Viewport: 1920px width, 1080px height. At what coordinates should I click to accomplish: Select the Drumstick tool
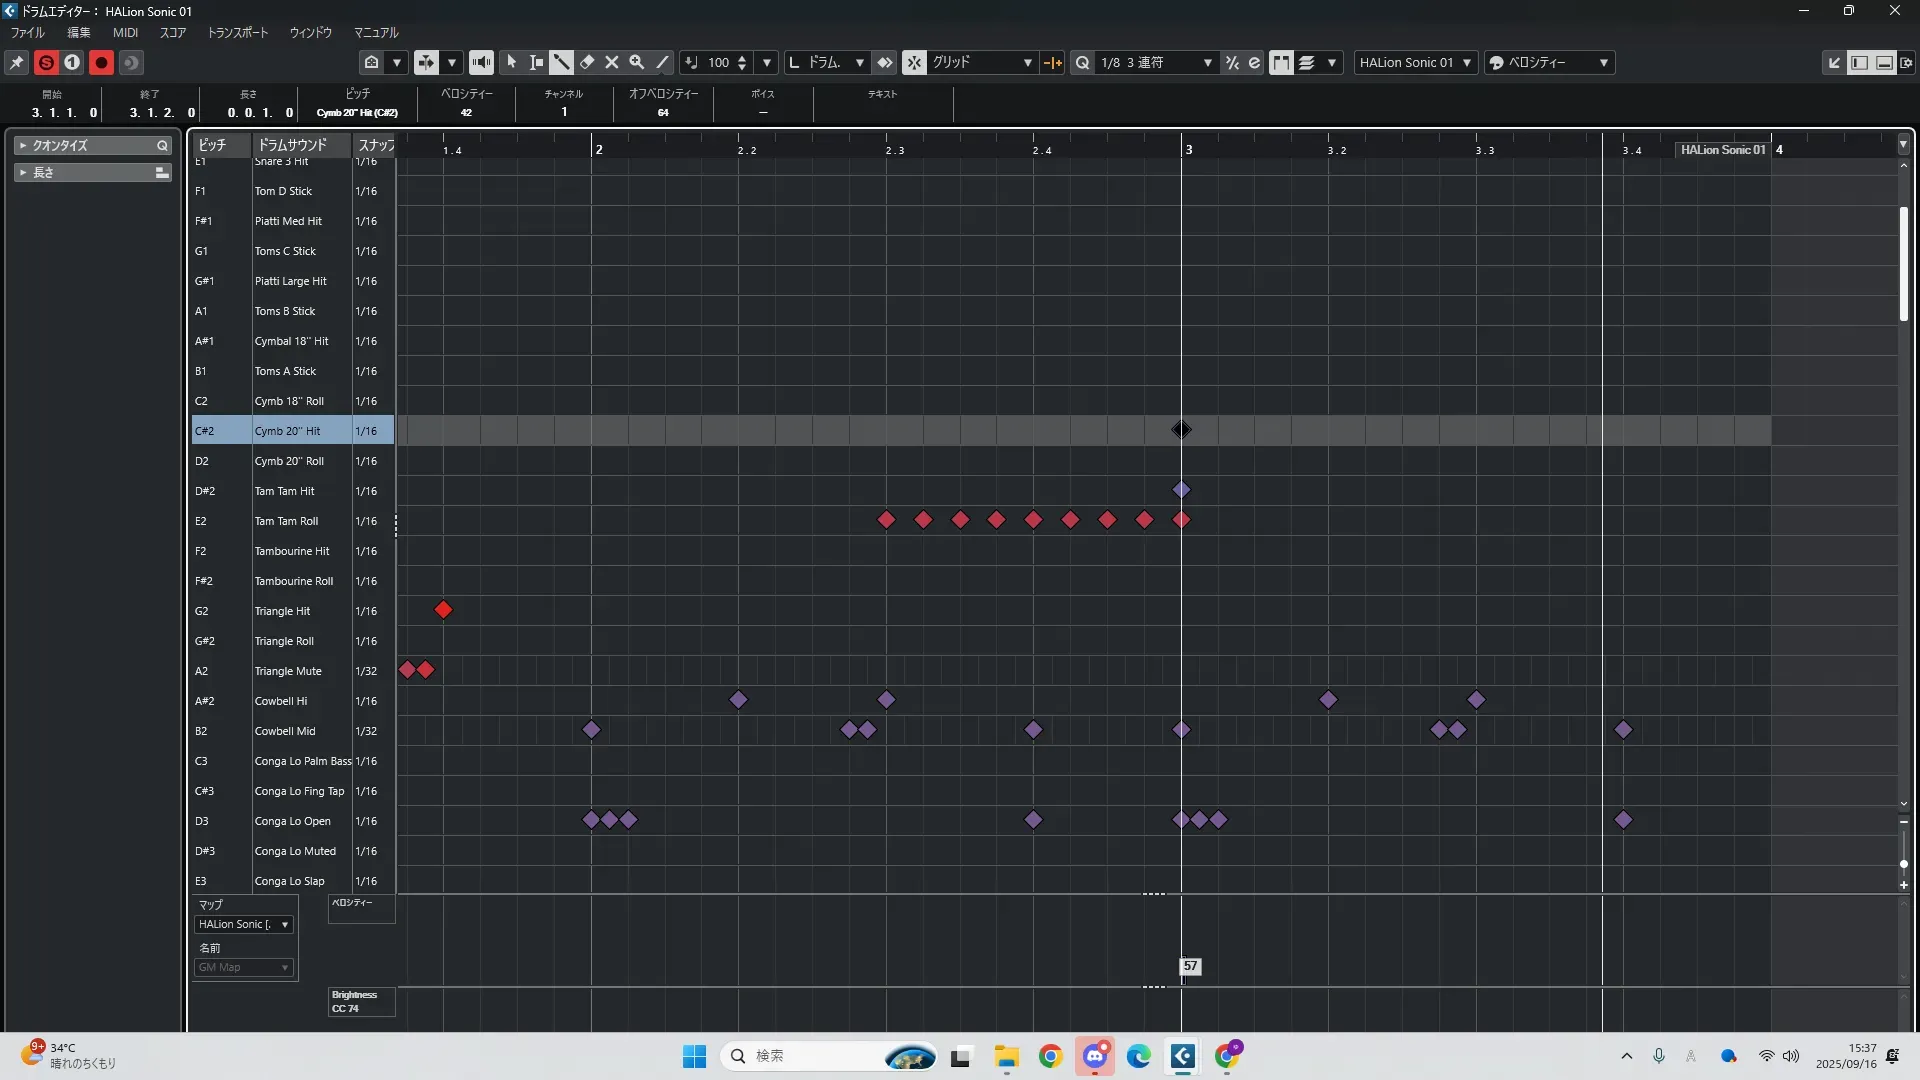(x=561, y=62)
